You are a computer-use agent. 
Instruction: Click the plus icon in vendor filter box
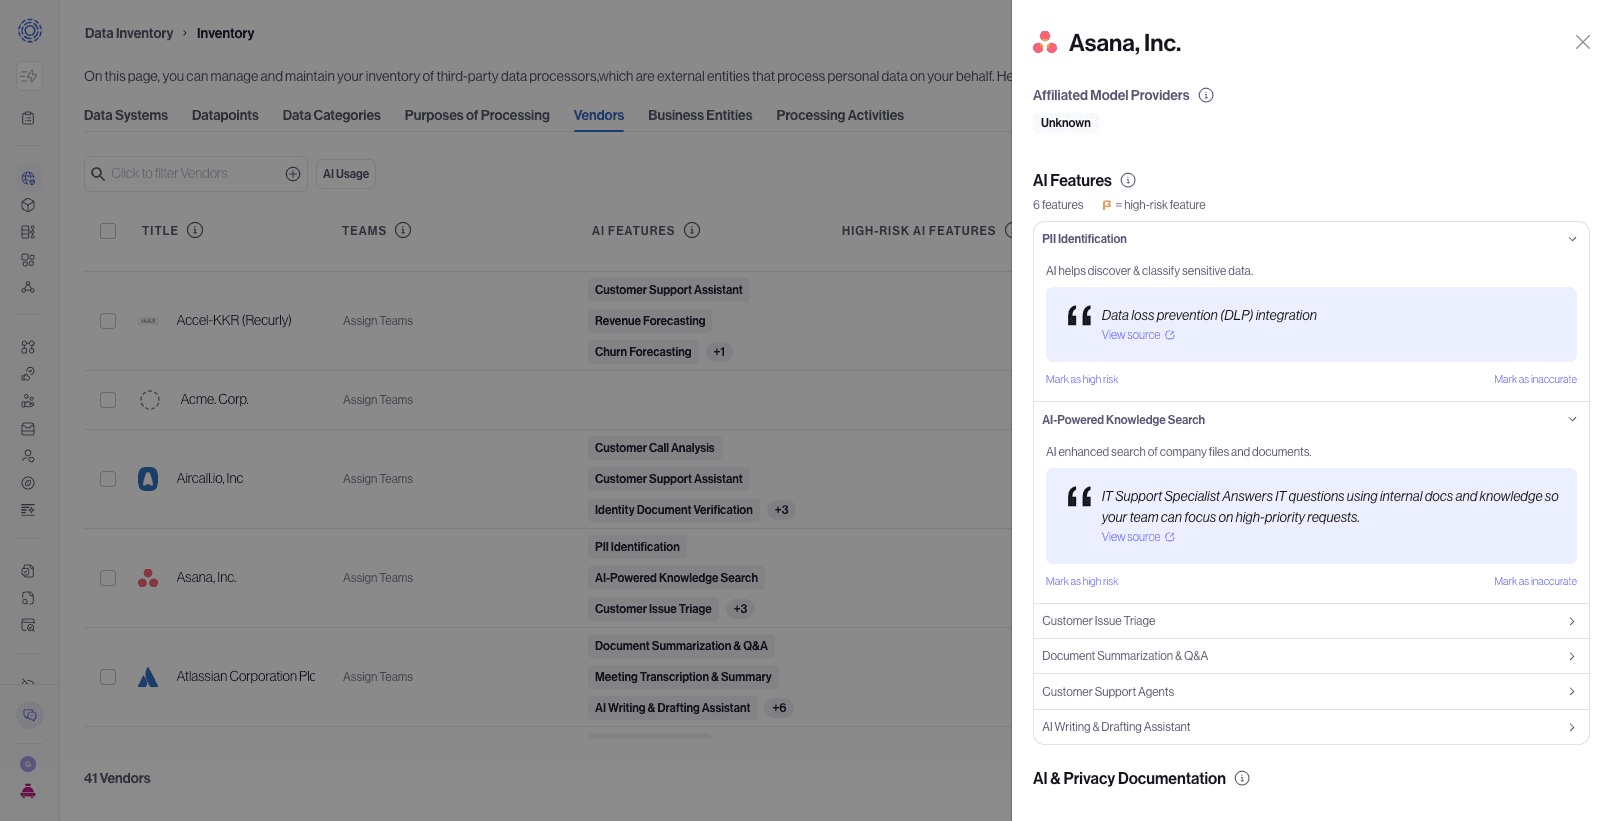tap(293, 174)
